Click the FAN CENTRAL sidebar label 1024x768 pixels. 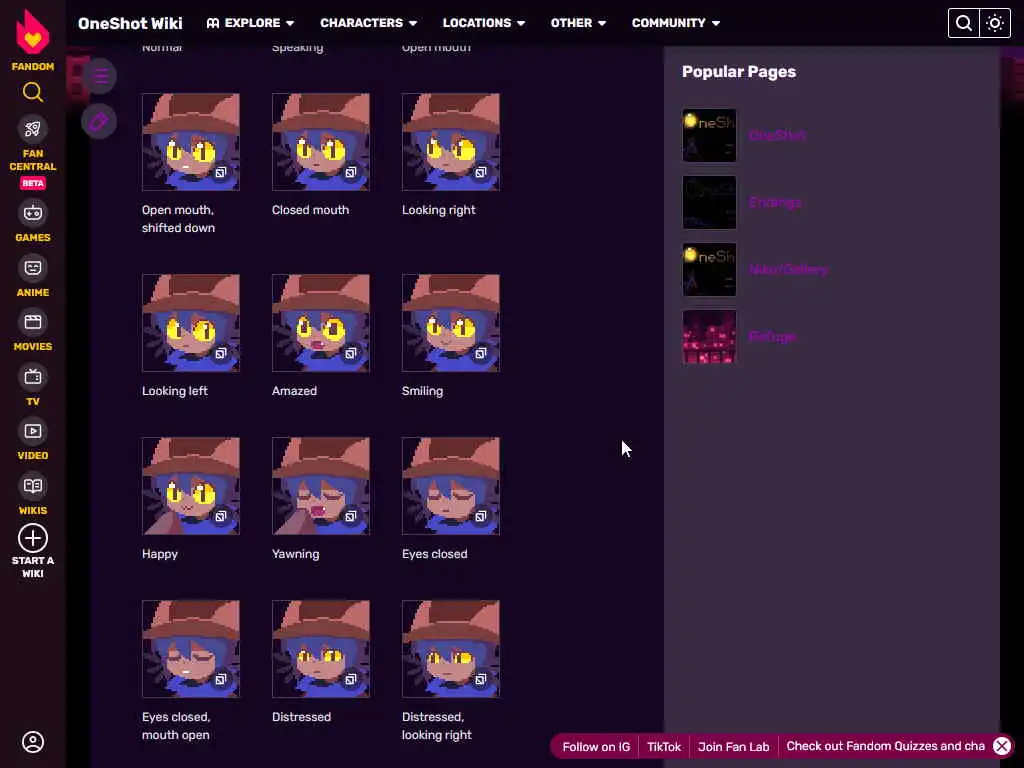pos(33,160)
